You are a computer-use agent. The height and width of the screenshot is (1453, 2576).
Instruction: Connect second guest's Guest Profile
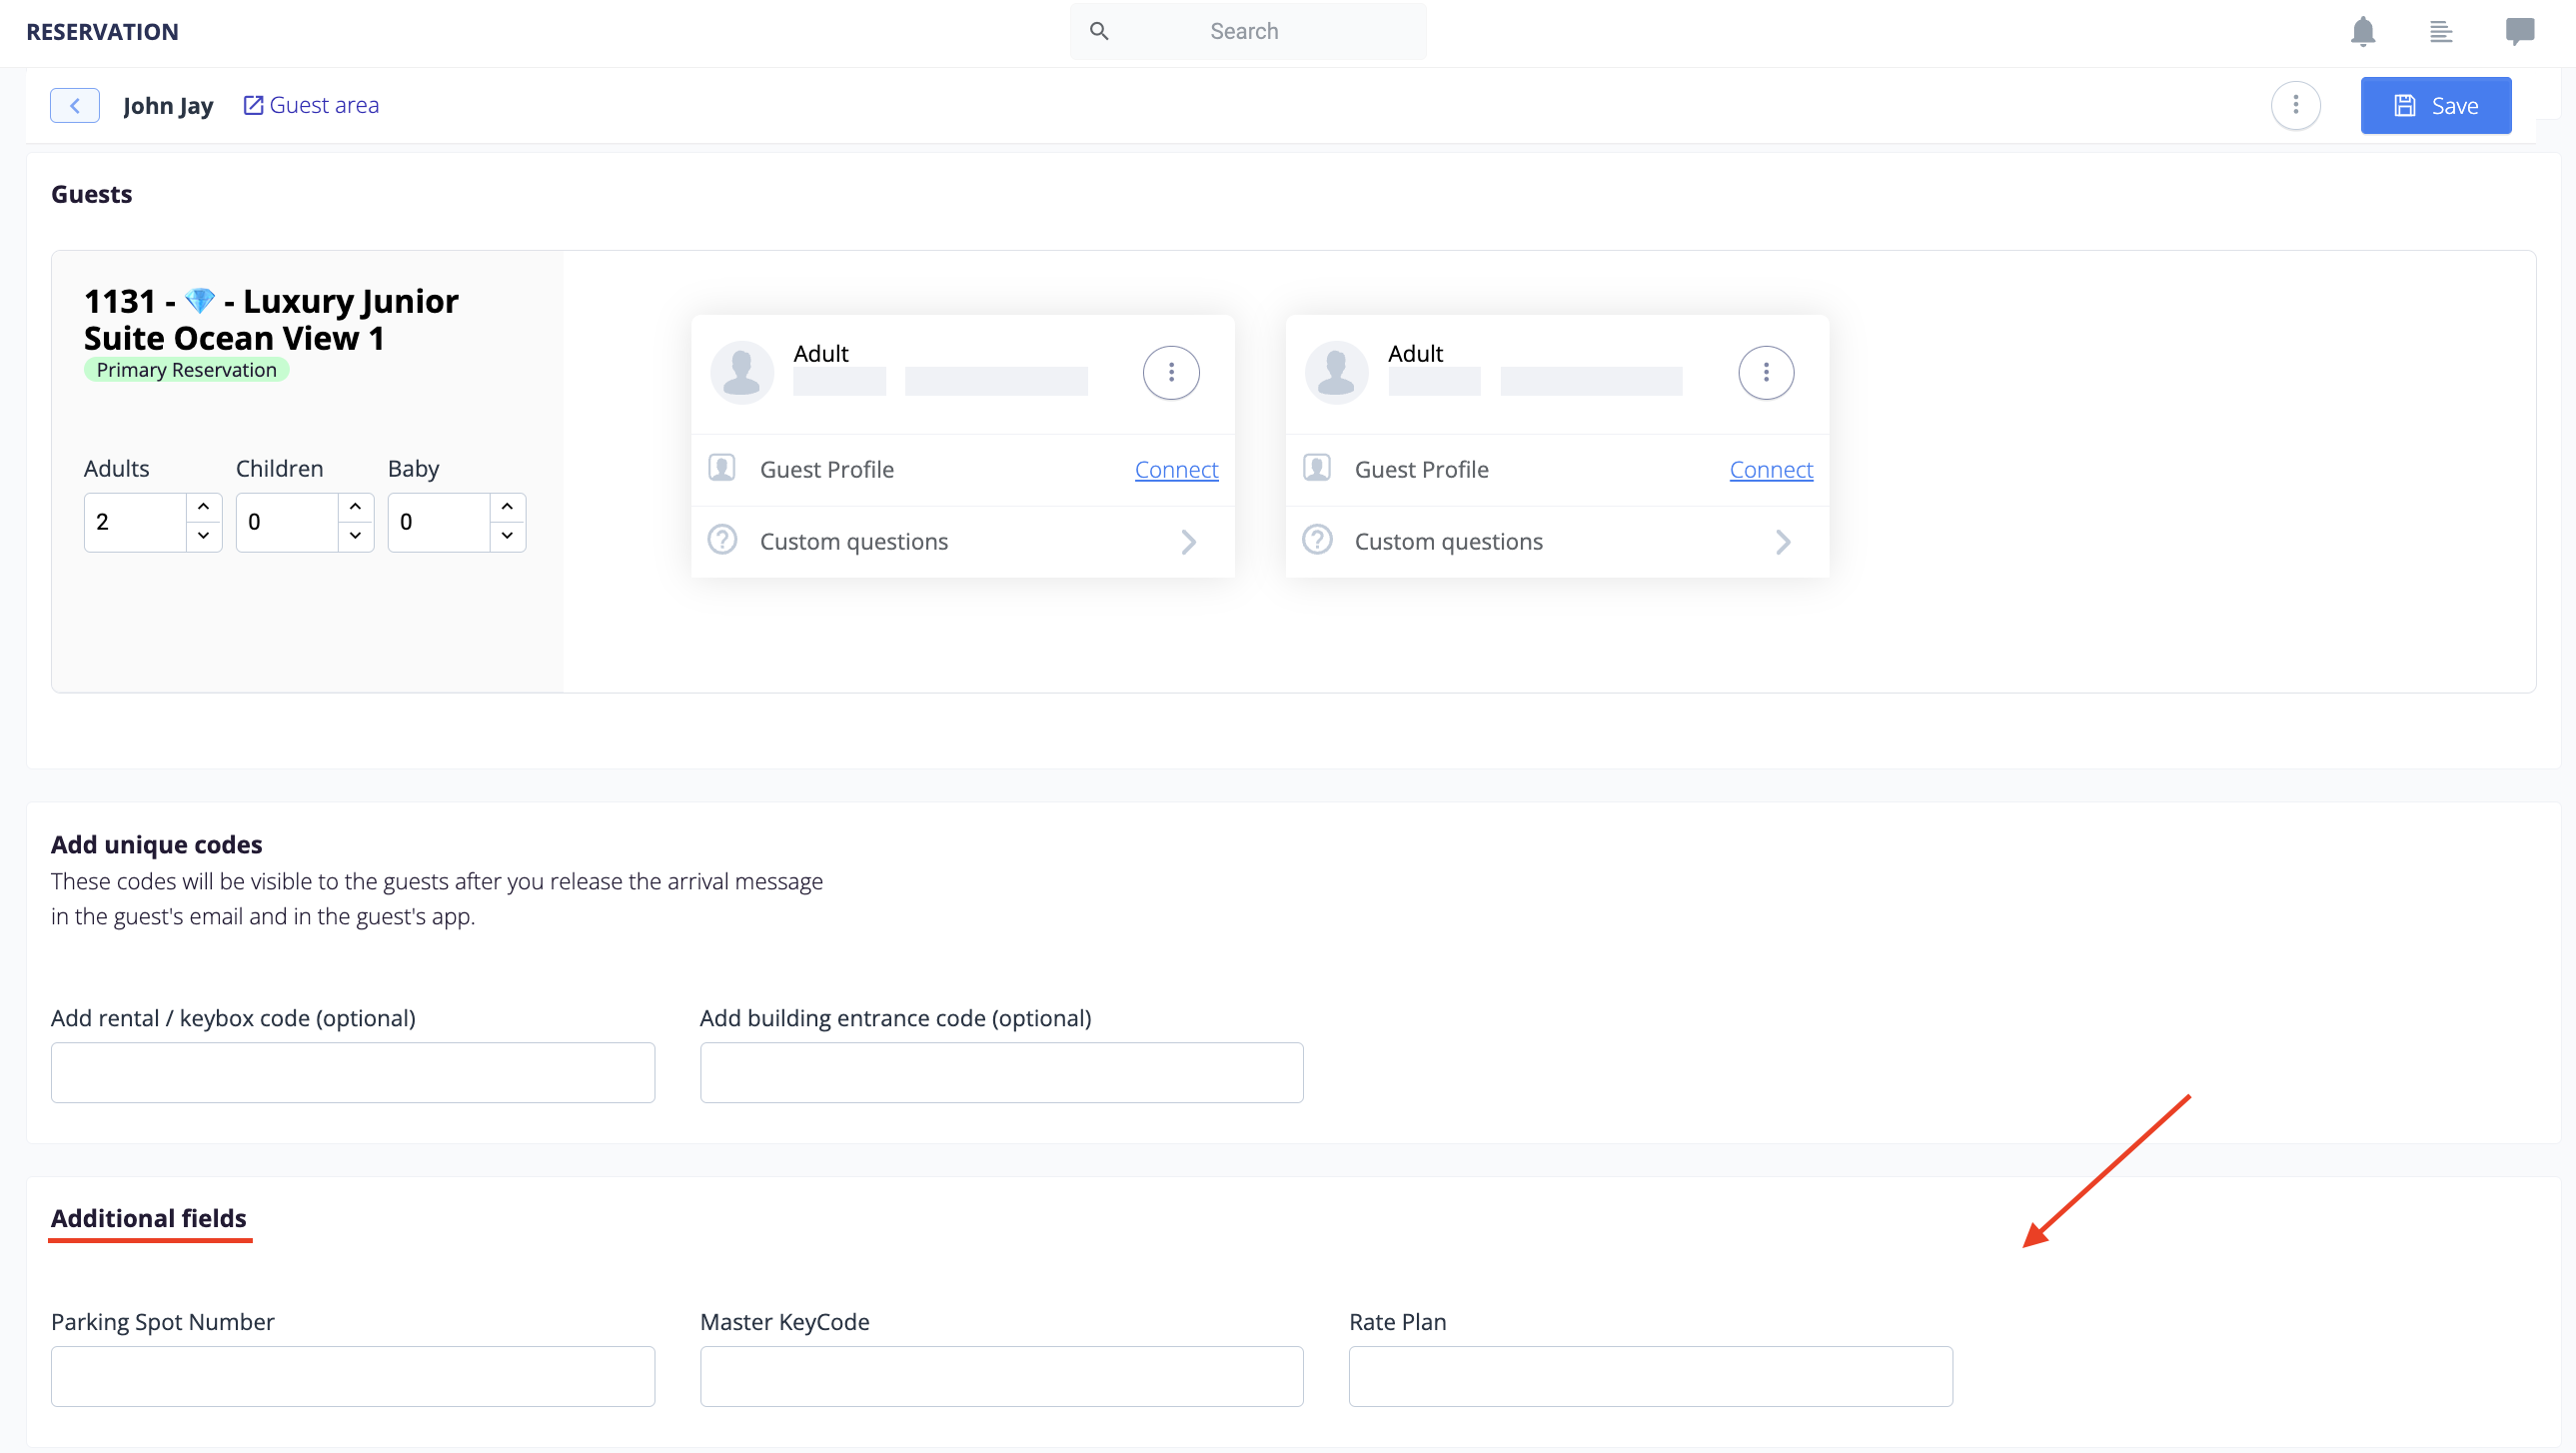pyautogui.click(x=1770, y=469)
